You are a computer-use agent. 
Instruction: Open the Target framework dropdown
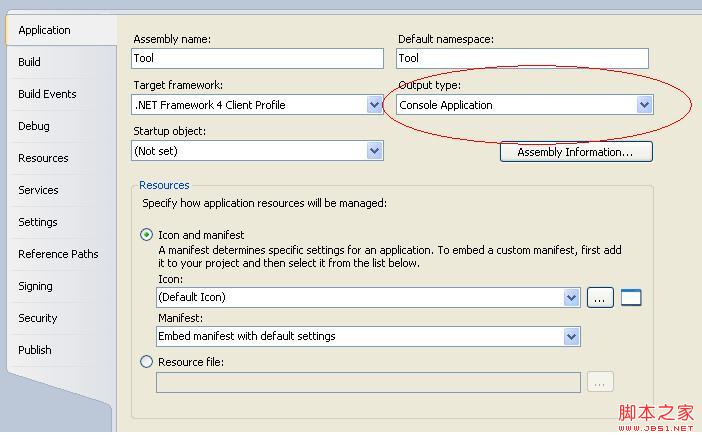(374, 105)
